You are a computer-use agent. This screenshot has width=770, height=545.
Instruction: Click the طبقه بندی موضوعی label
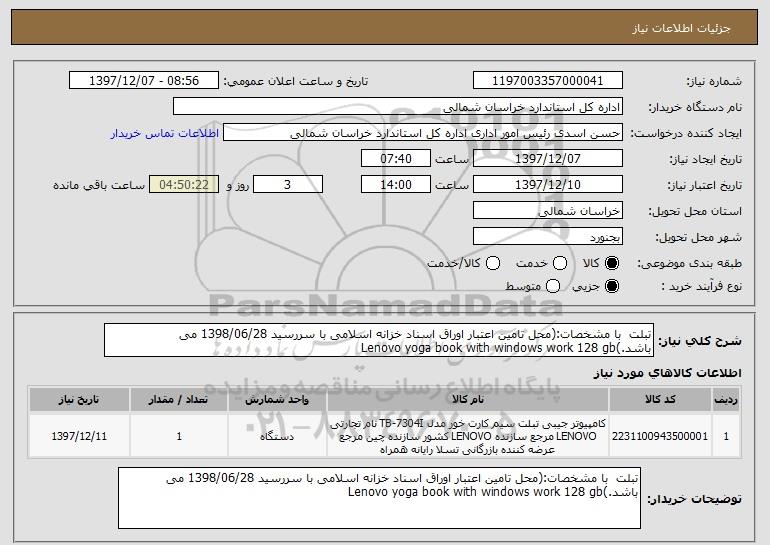[x=689, y=264]
